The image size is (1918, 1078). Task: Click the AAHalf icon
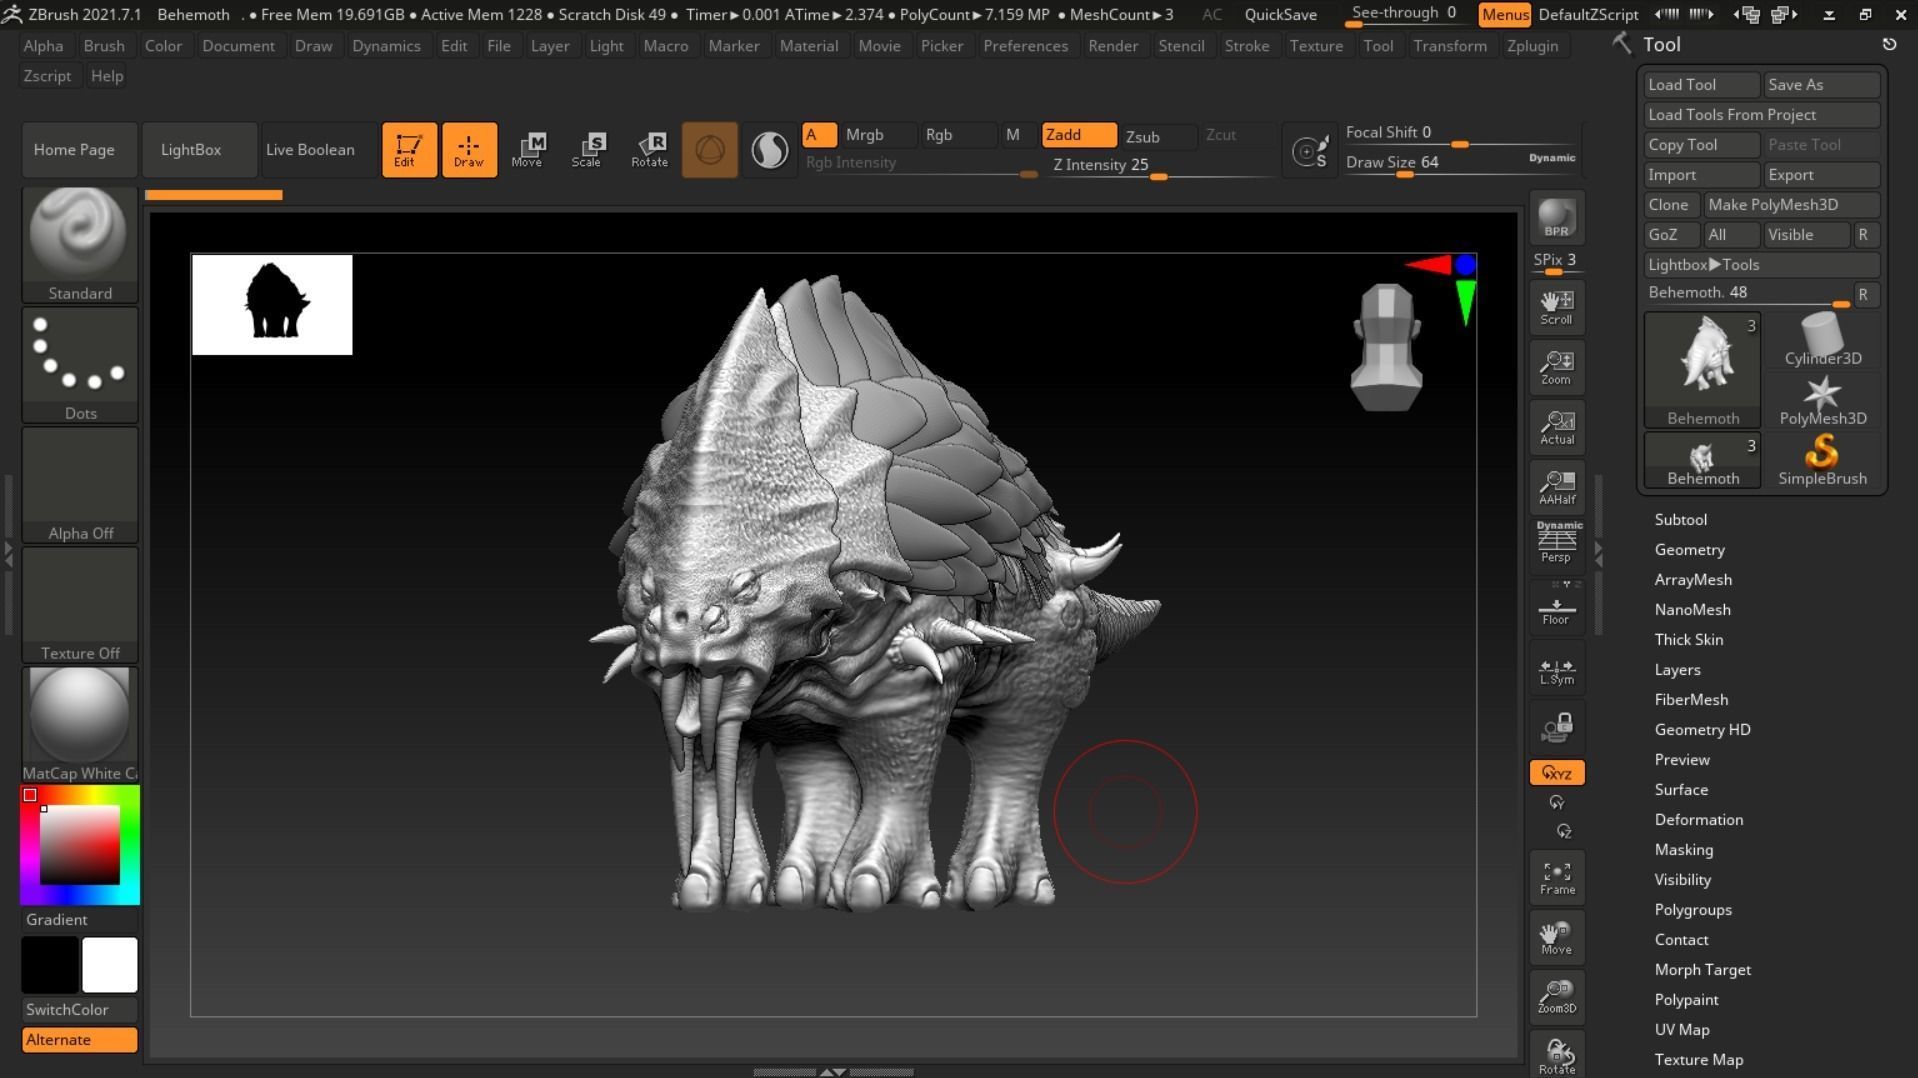point(1556,487)
